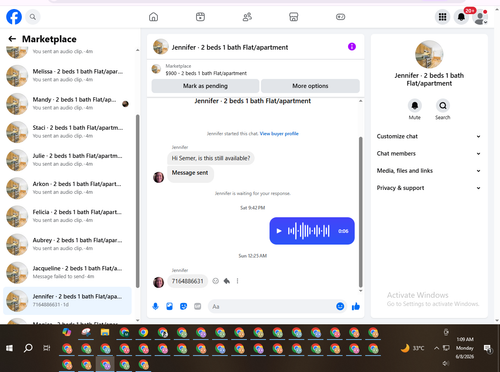Play the 0:06 audio clip
This screenshot has height=372, width=500.
click(x=279, y=231)
